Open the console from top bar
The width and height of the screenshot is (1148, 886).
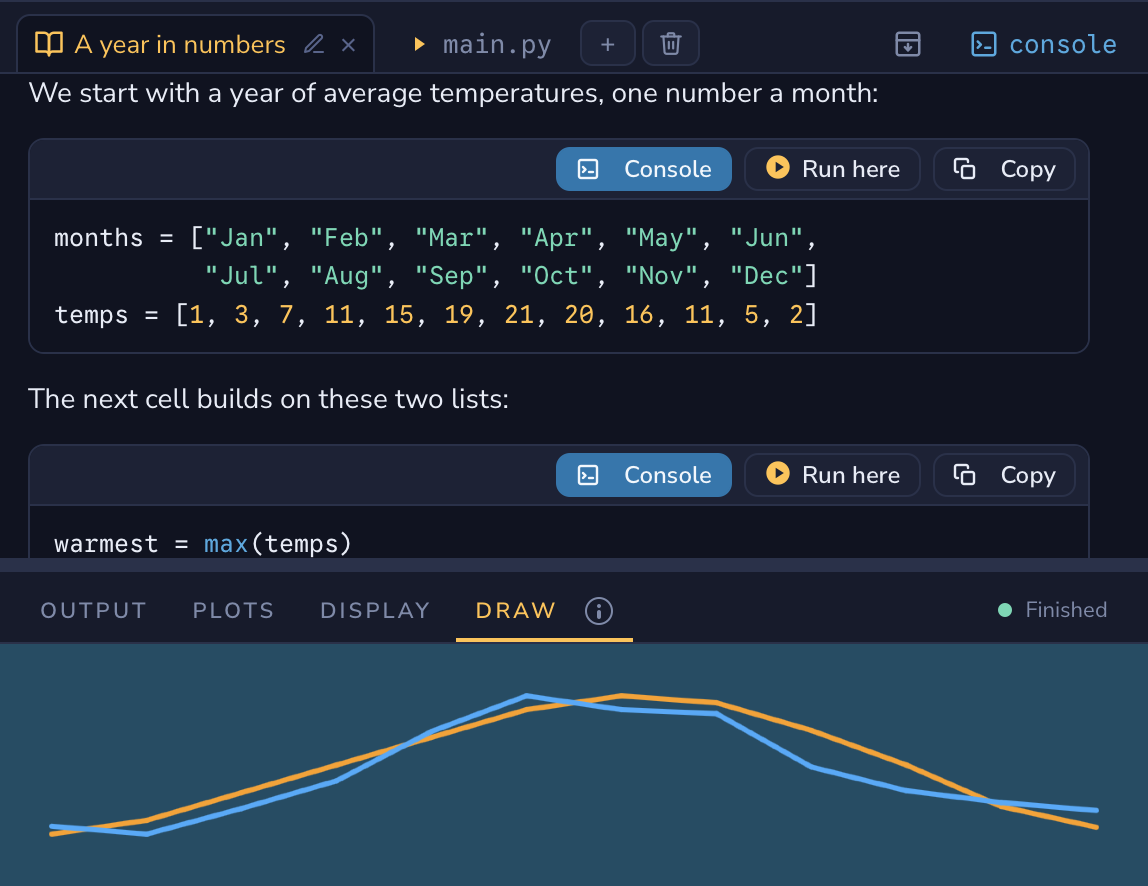[x=1043, y=45]
